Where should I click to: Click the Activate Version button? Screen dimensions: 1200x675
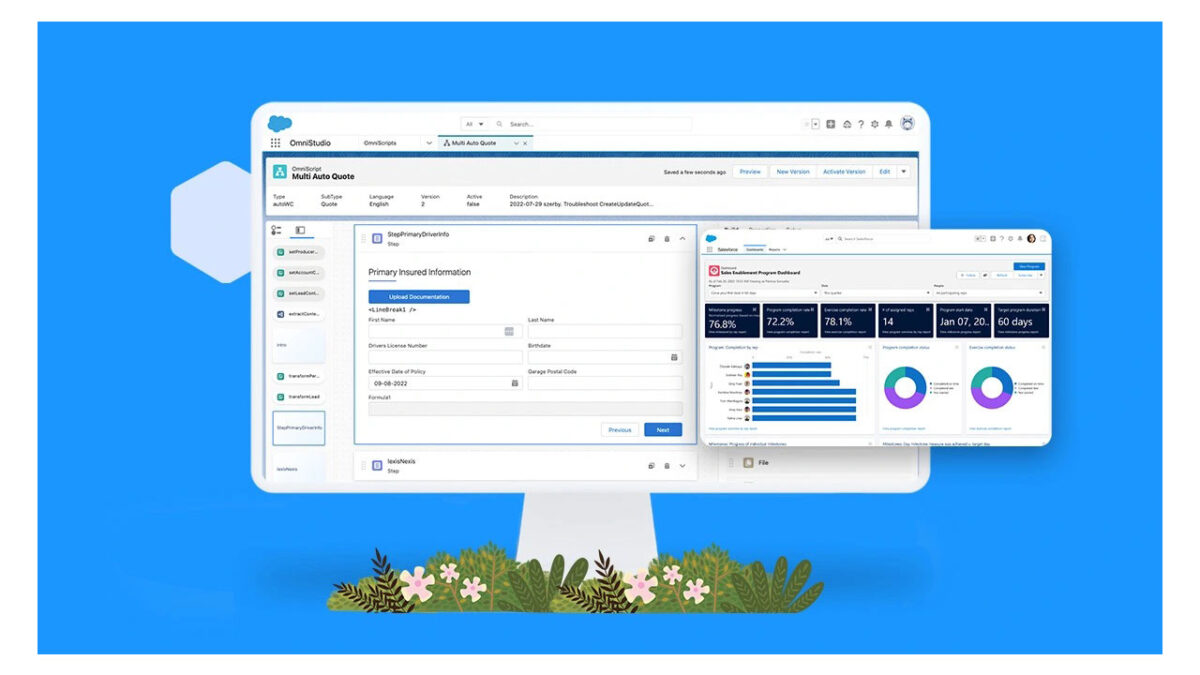point(844,172)
